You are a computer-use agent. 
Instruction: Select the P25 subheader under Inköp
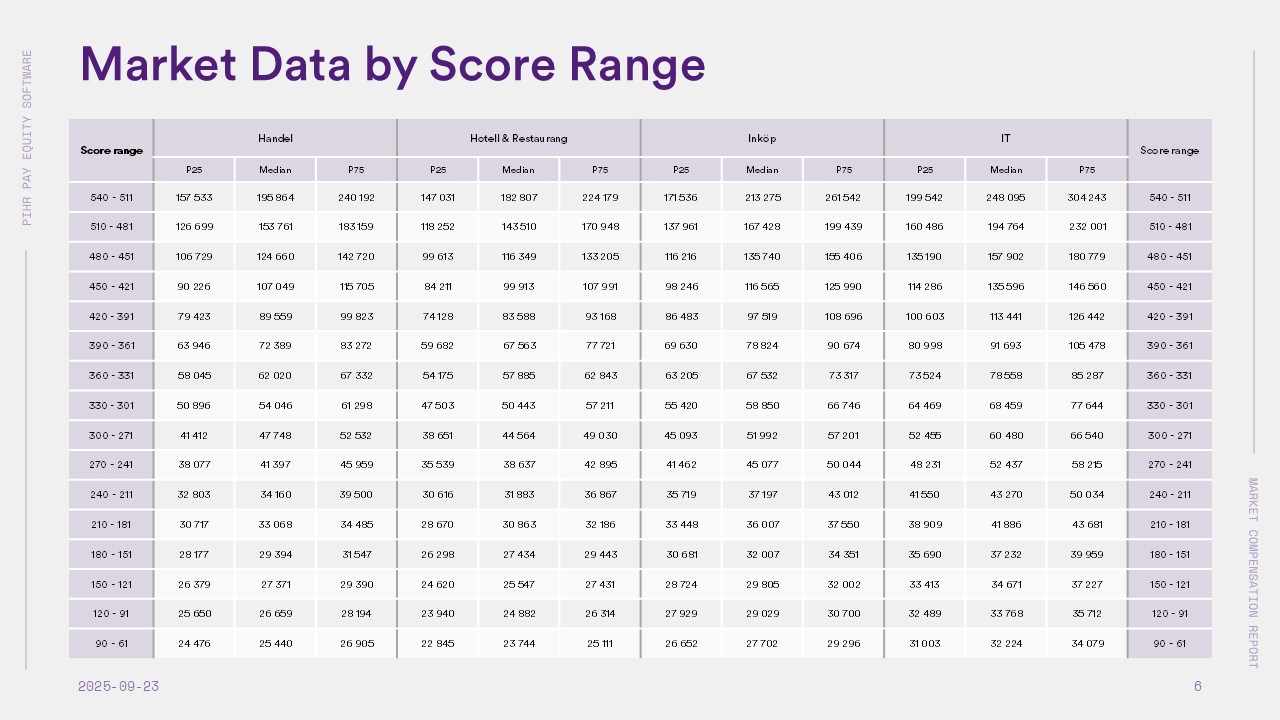pos(681,170)
